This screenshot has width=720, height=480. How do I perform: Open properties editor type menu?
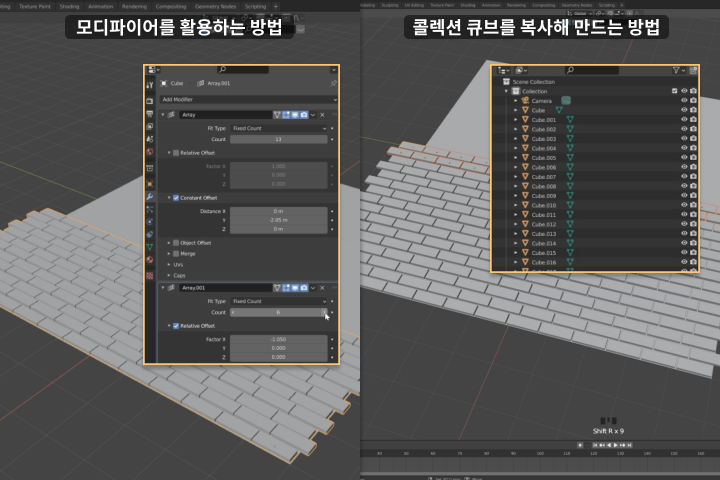click(154, 70)
